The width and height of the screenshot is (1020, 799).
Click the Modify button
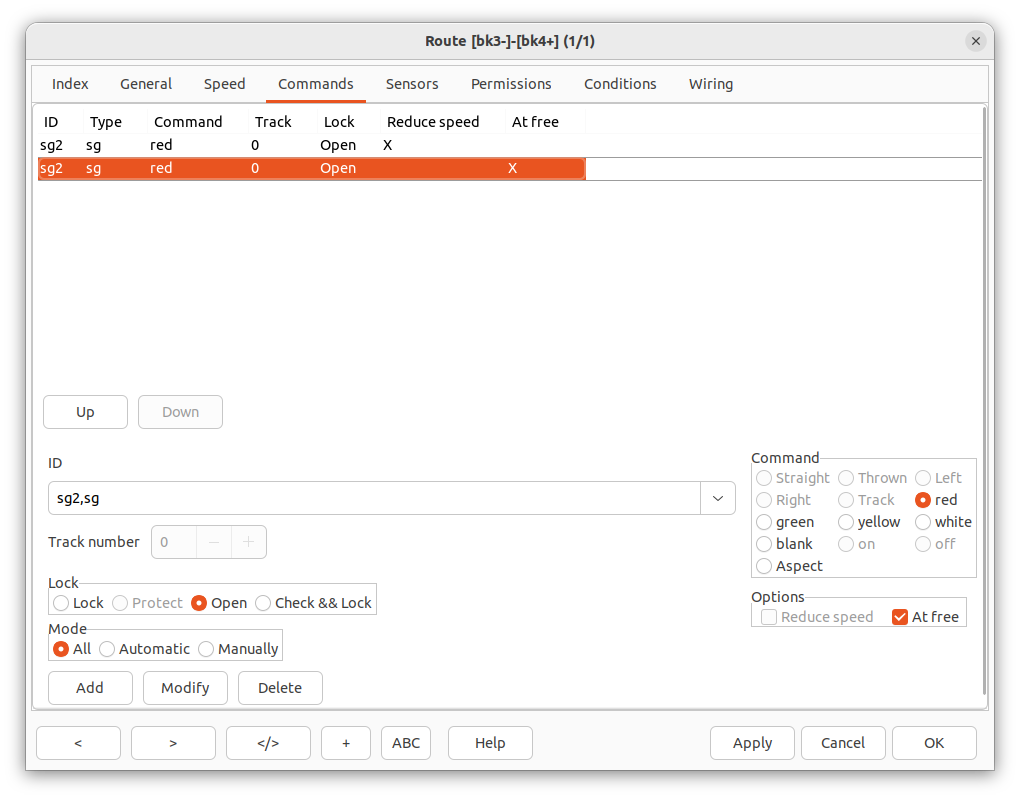point(185,688)
